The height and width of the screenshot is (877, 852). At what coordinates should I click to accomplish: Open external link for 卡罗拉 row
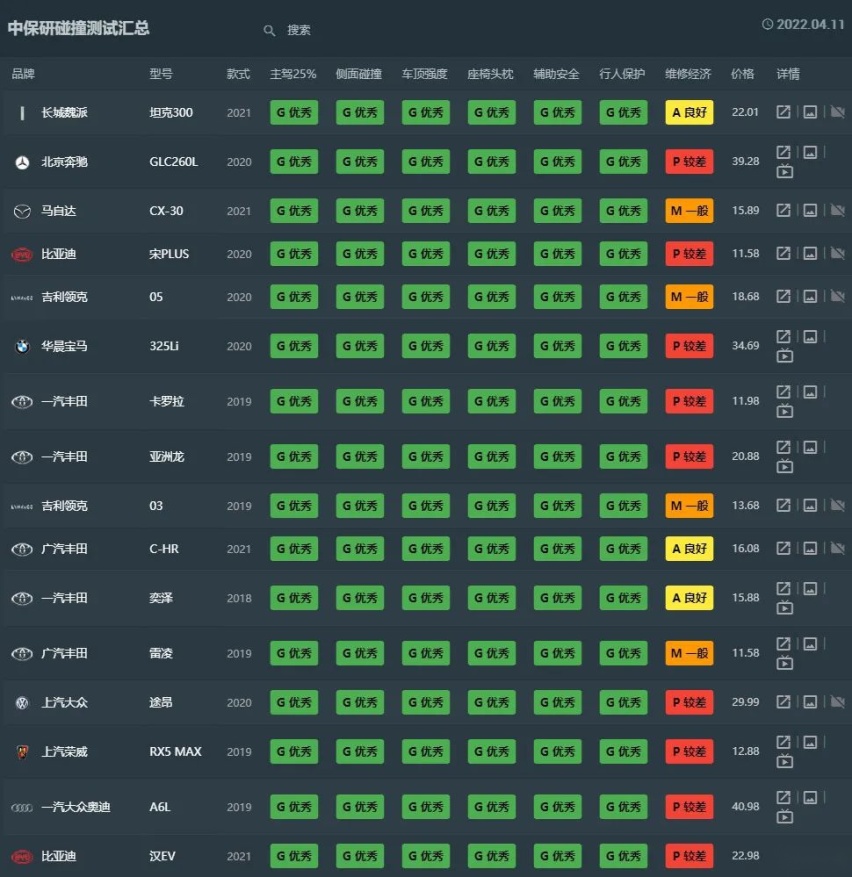coord(783,392)
